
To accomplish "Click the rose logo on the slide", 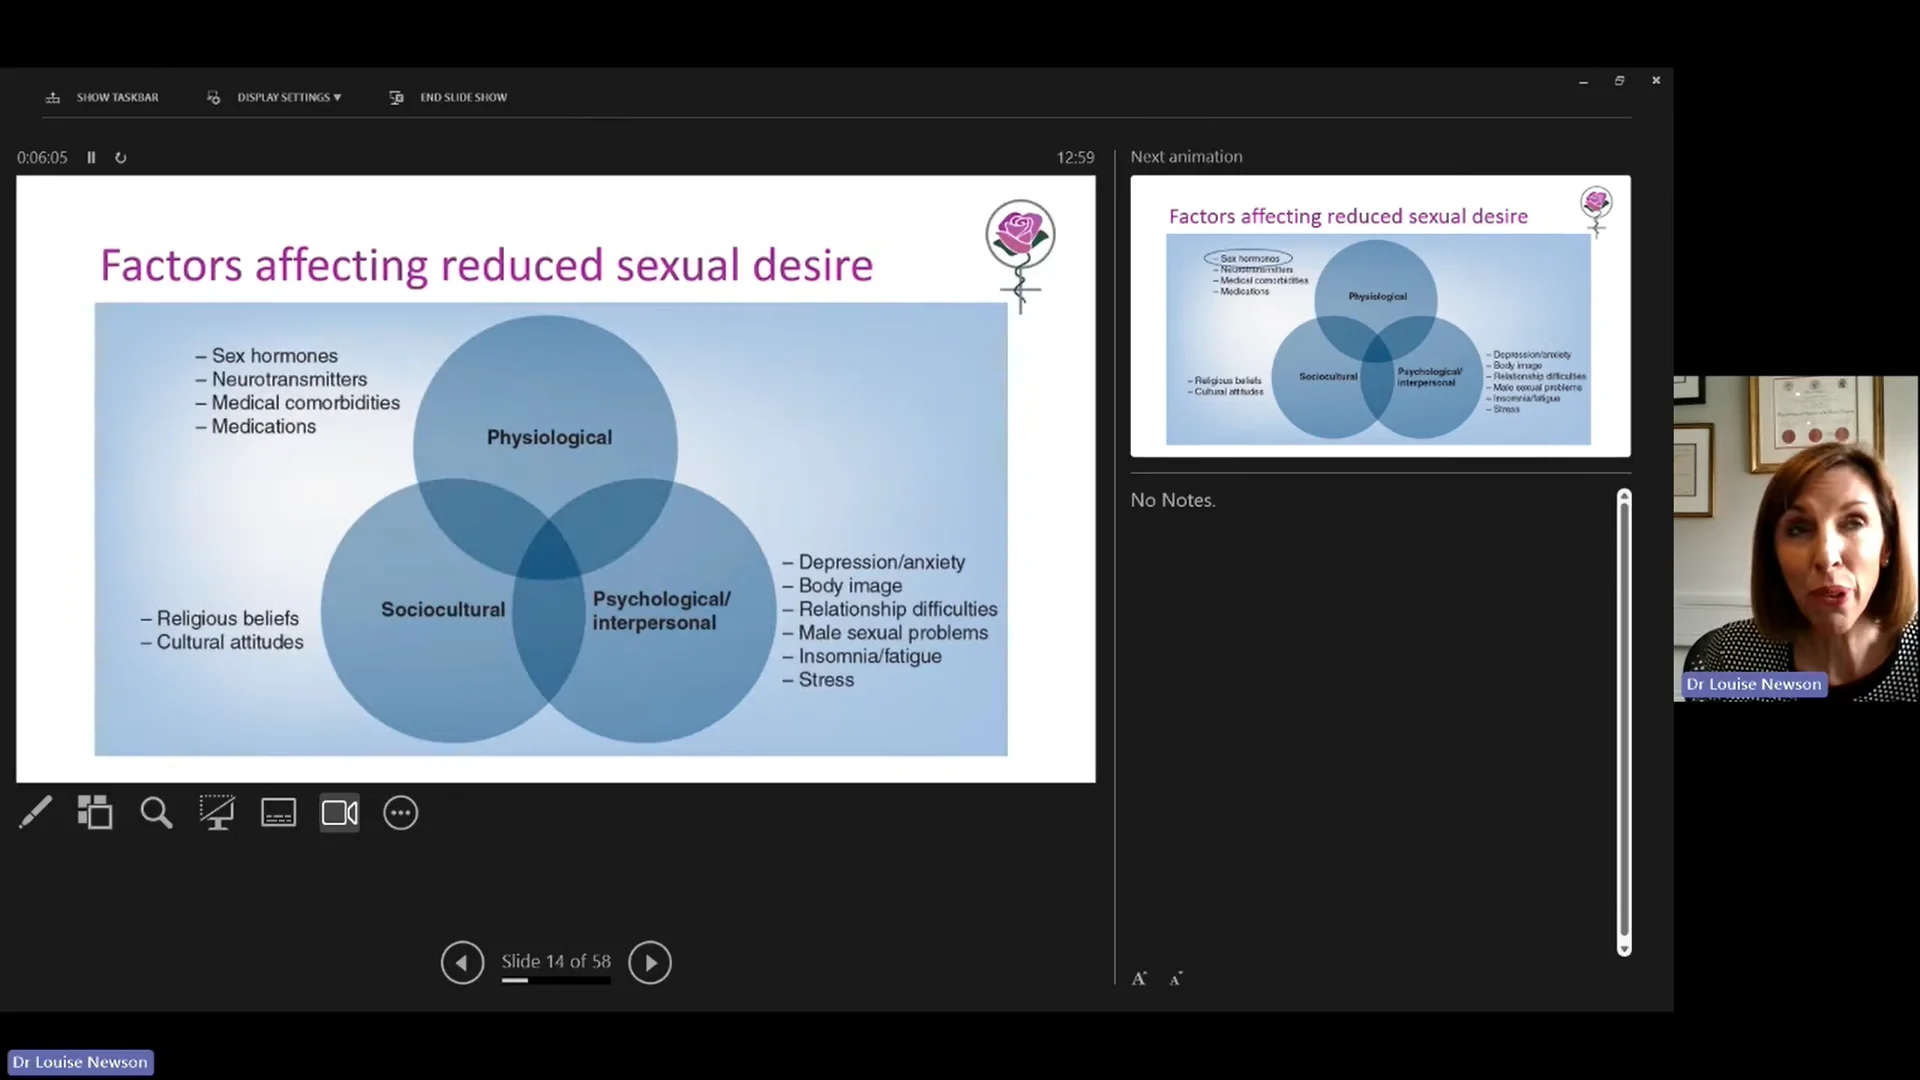I will coord(1020,255).
